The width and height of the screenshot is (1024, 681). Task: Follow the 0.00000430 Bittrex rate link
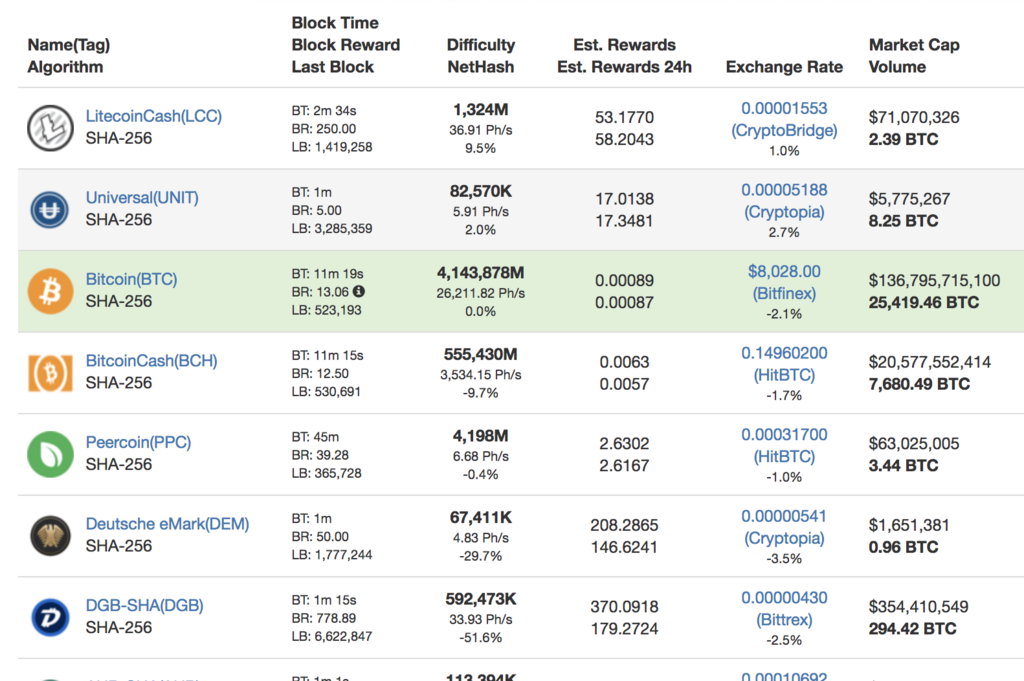click(x=784, y=609)
